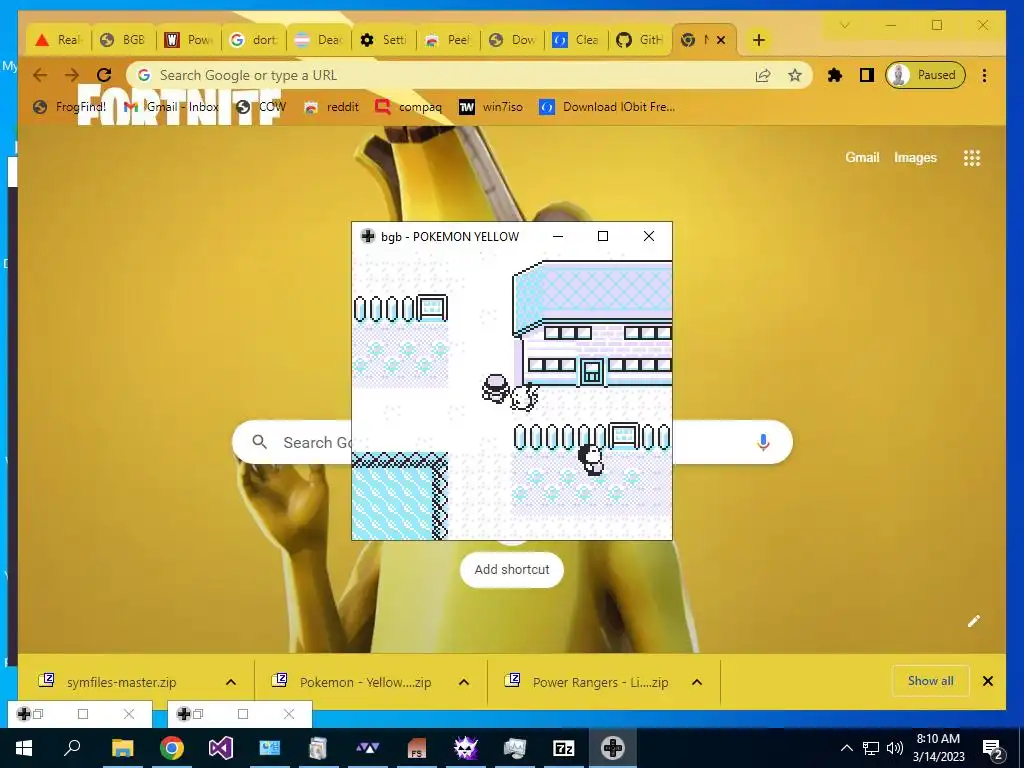This screenshot has height=768, width=1024.
Task: Share this page via address bar icon
Action: click(763, 75)
